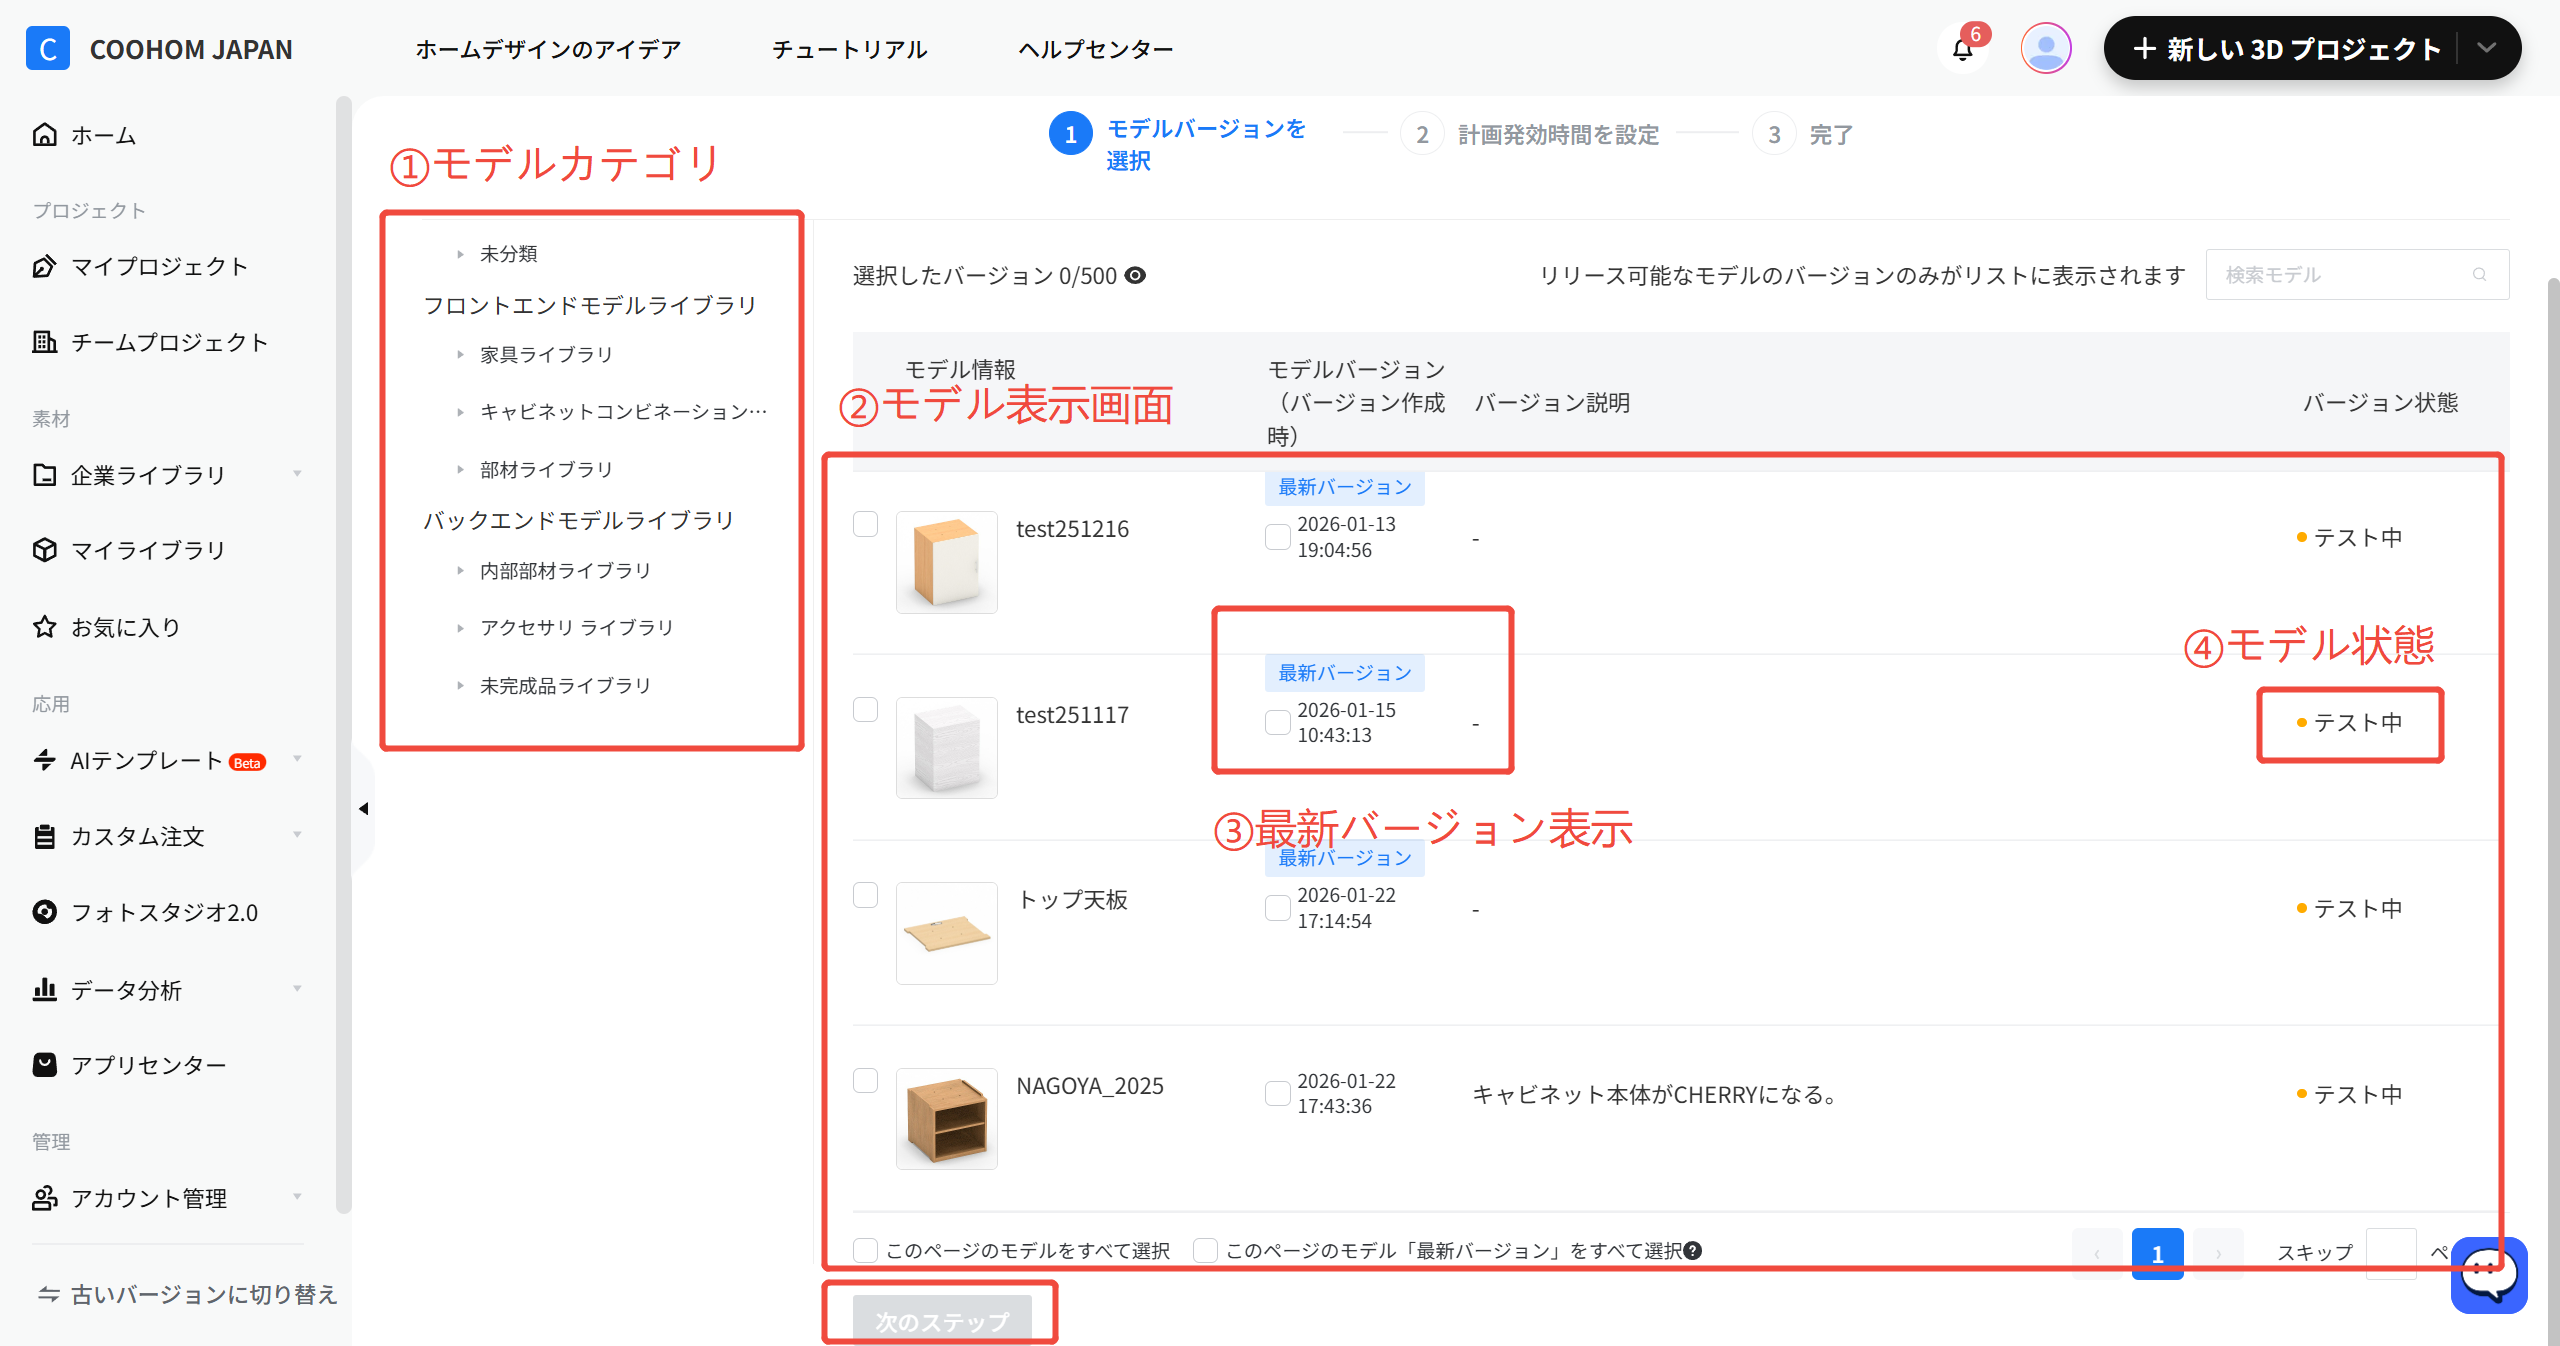Check version 2026-01-22 17:14:54 checkbox

click(x=1277, y=908)
